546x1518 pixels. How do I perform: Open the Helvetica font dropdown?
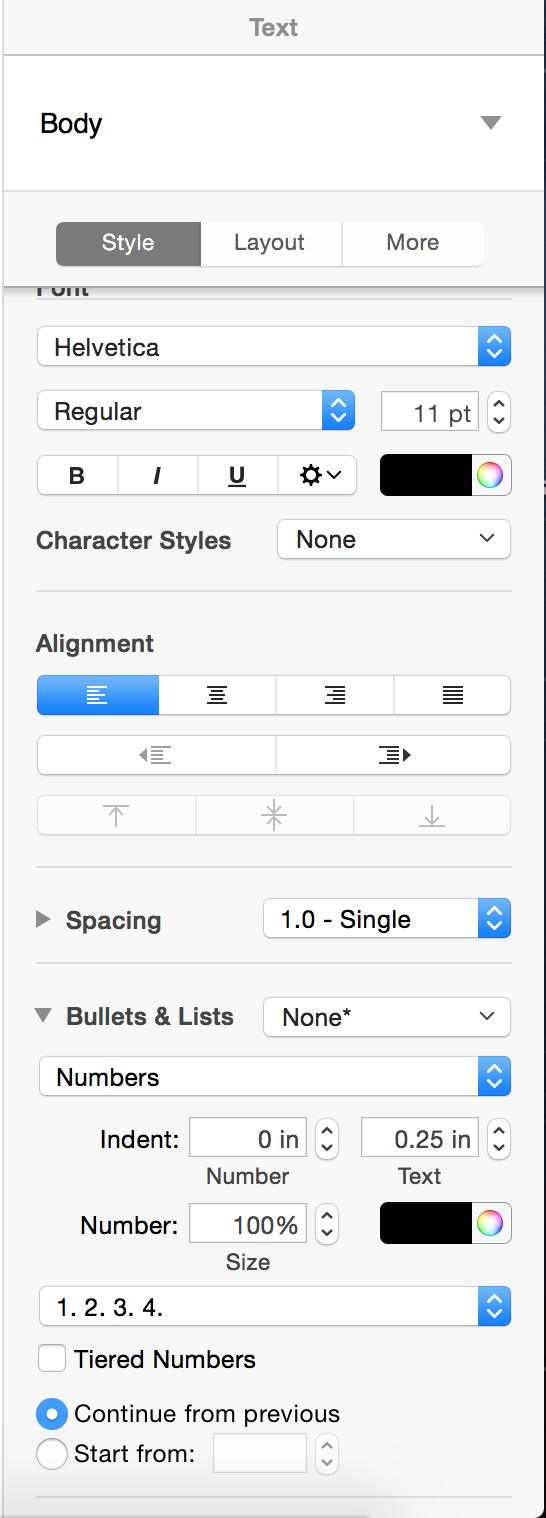click(x=274, y=347)
